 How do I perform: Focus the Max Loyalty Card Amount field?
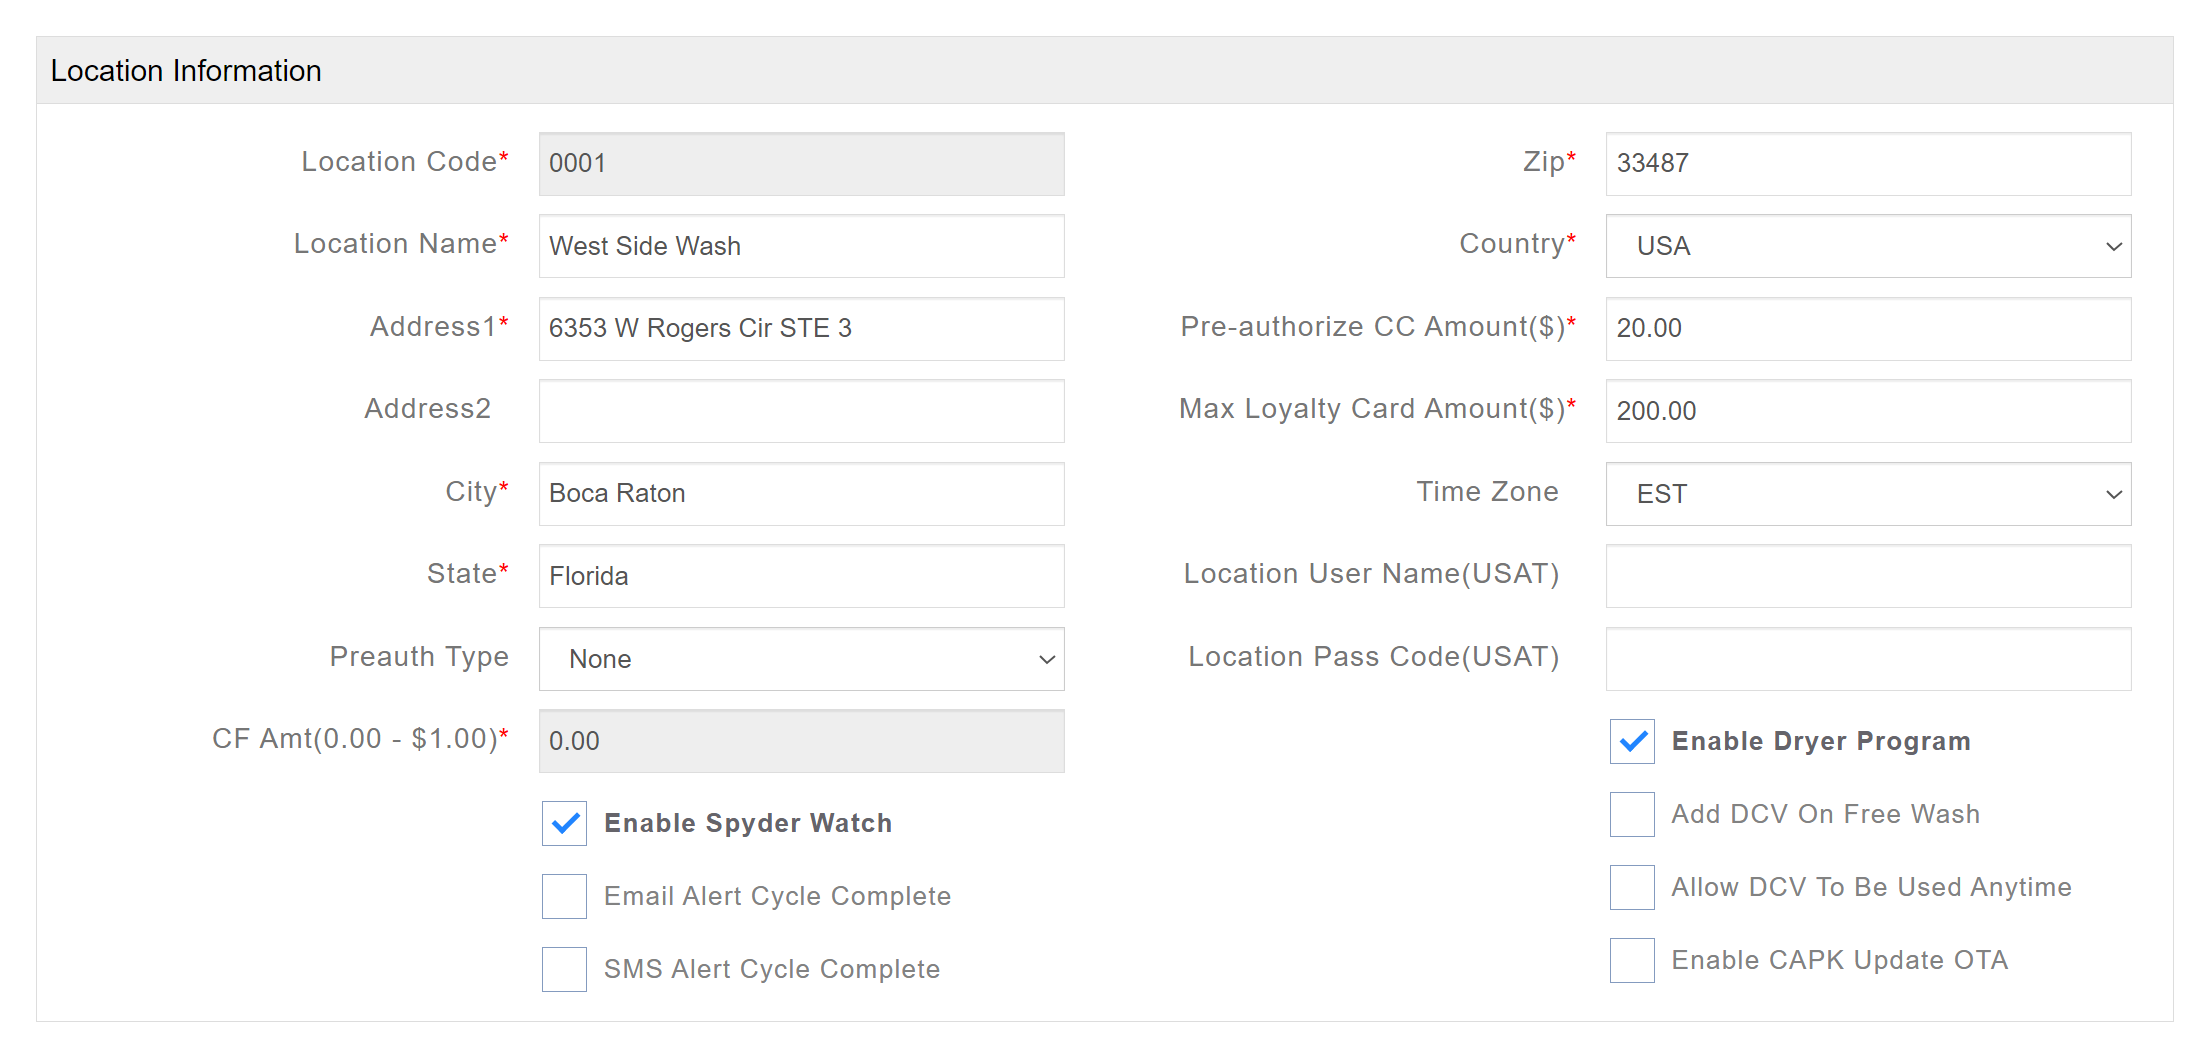pyautogui.click(x=1867, y=411)
